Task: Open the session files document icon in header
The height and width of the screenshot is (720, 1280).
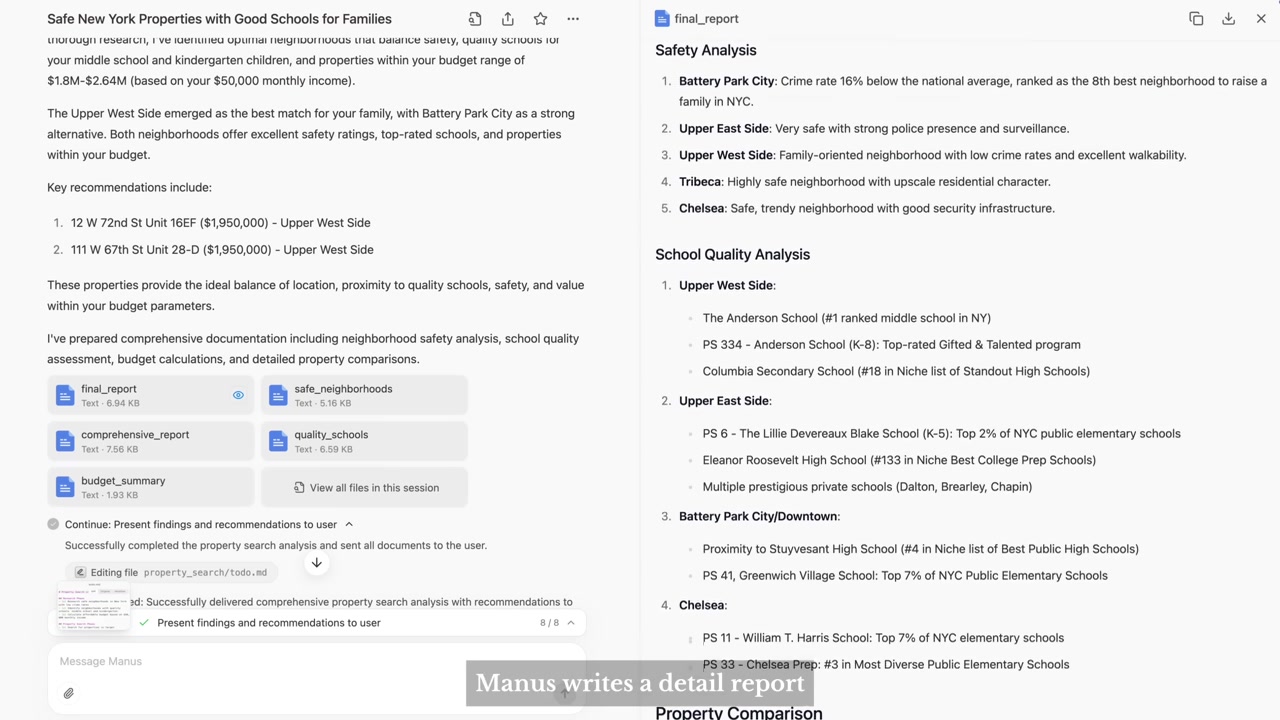Action: pos(475,19)
